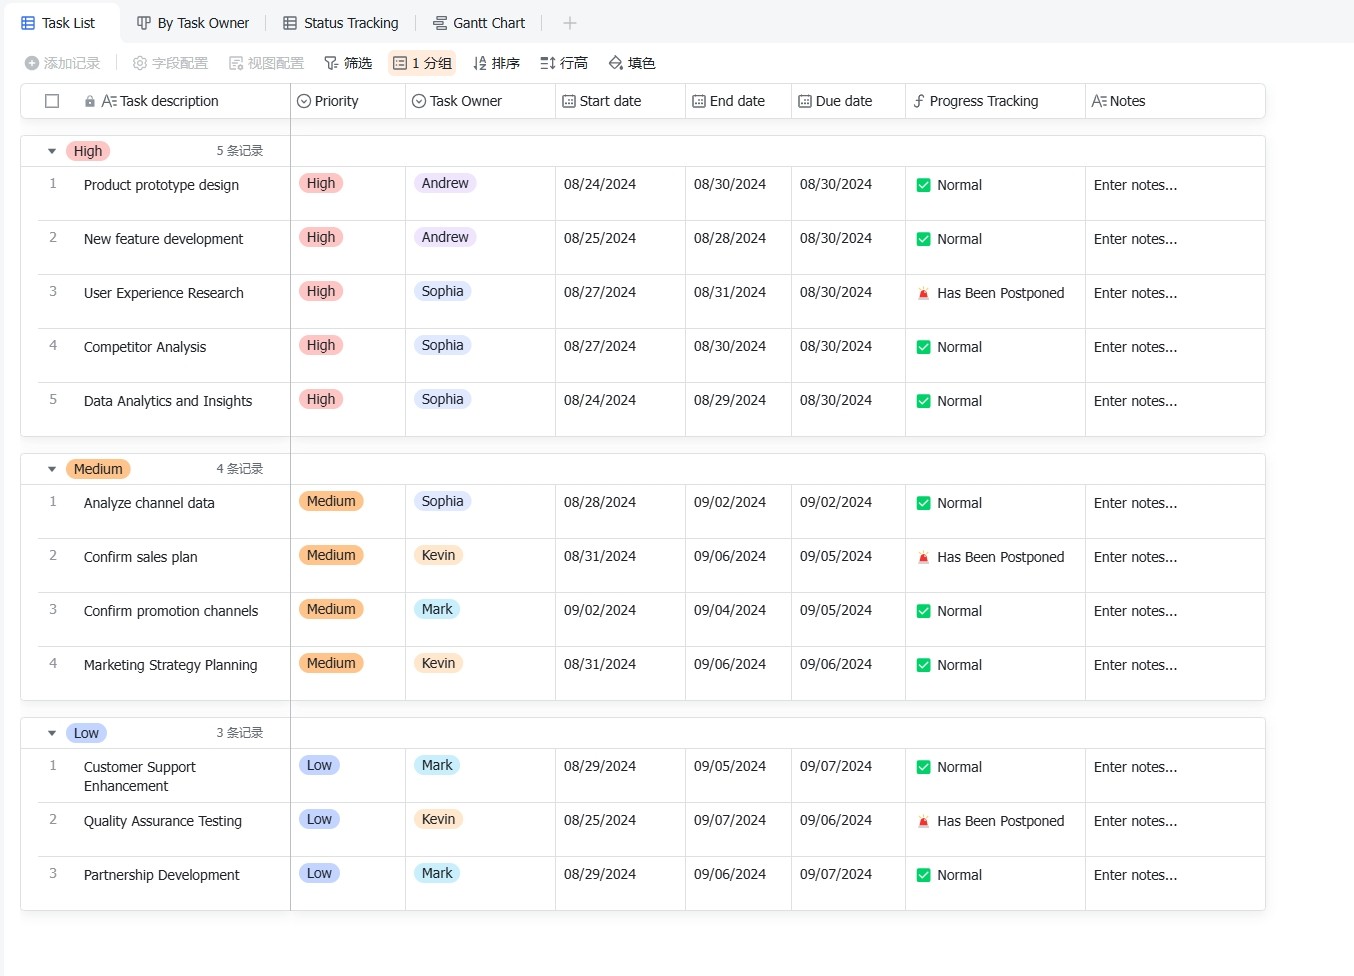The width and height of the screenshot is (1354, 976).
Task: Toggle Normal checkmark for New feature development
Action: 924,239
